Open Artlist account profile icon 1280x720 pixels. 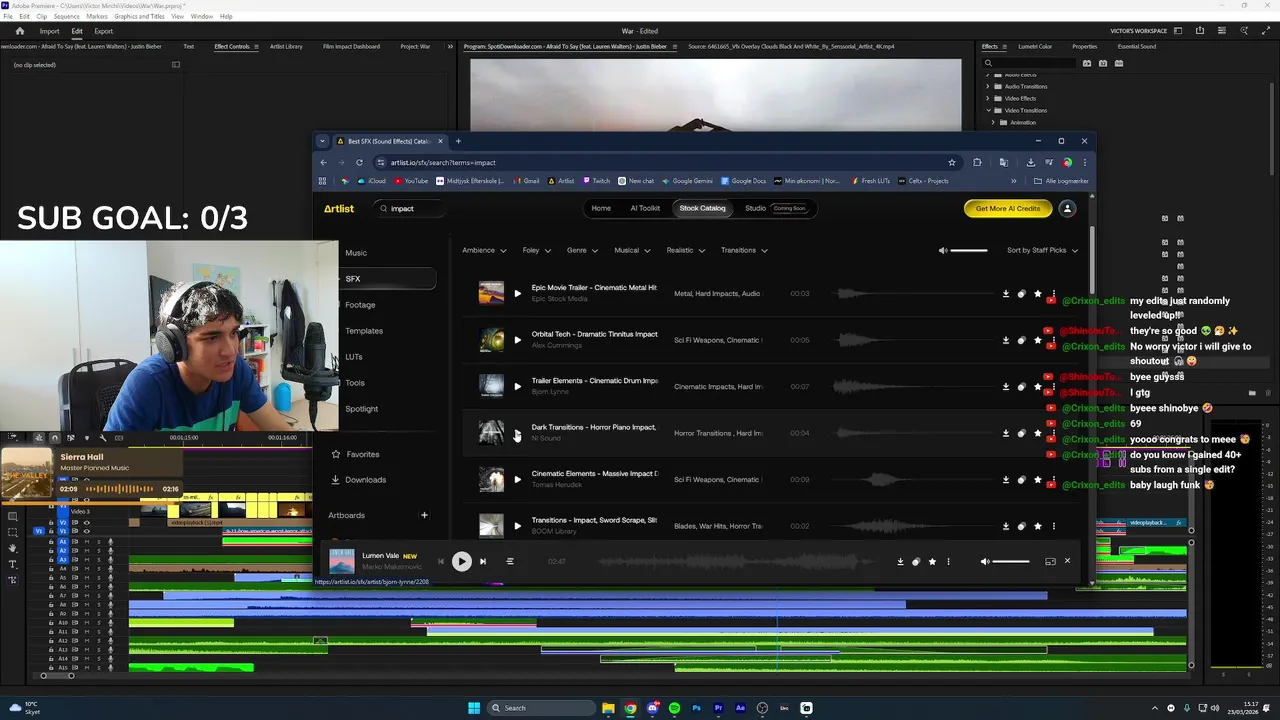pyautogui.click(x=1067, y=208)
